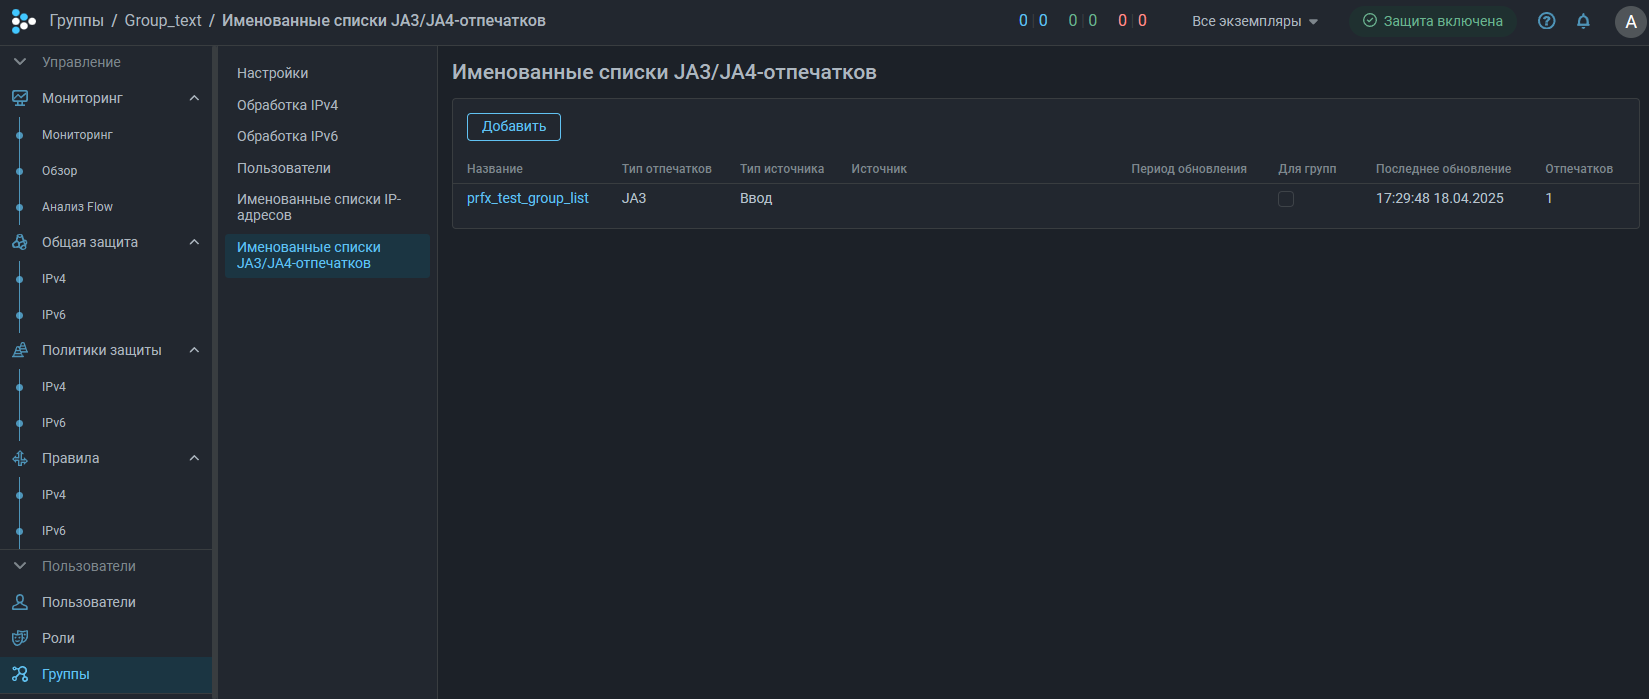Select Анализ Flow in the sidebar
Viewport: 1649px width, 699px height.
[77, 207]
